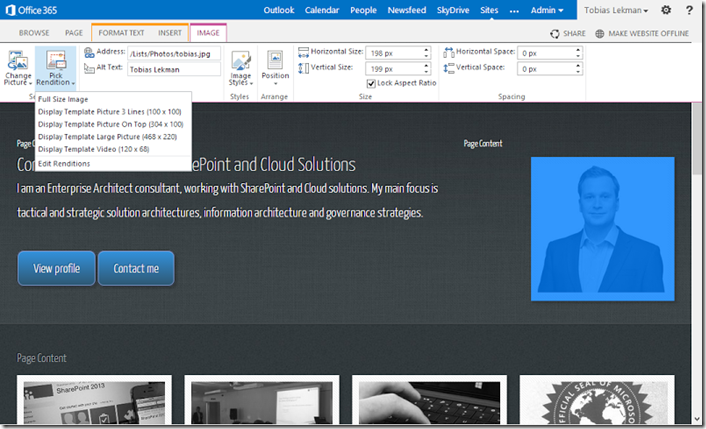Go to People in top navigation
This screenshot has height=429, width=706.
coord(363,10)
